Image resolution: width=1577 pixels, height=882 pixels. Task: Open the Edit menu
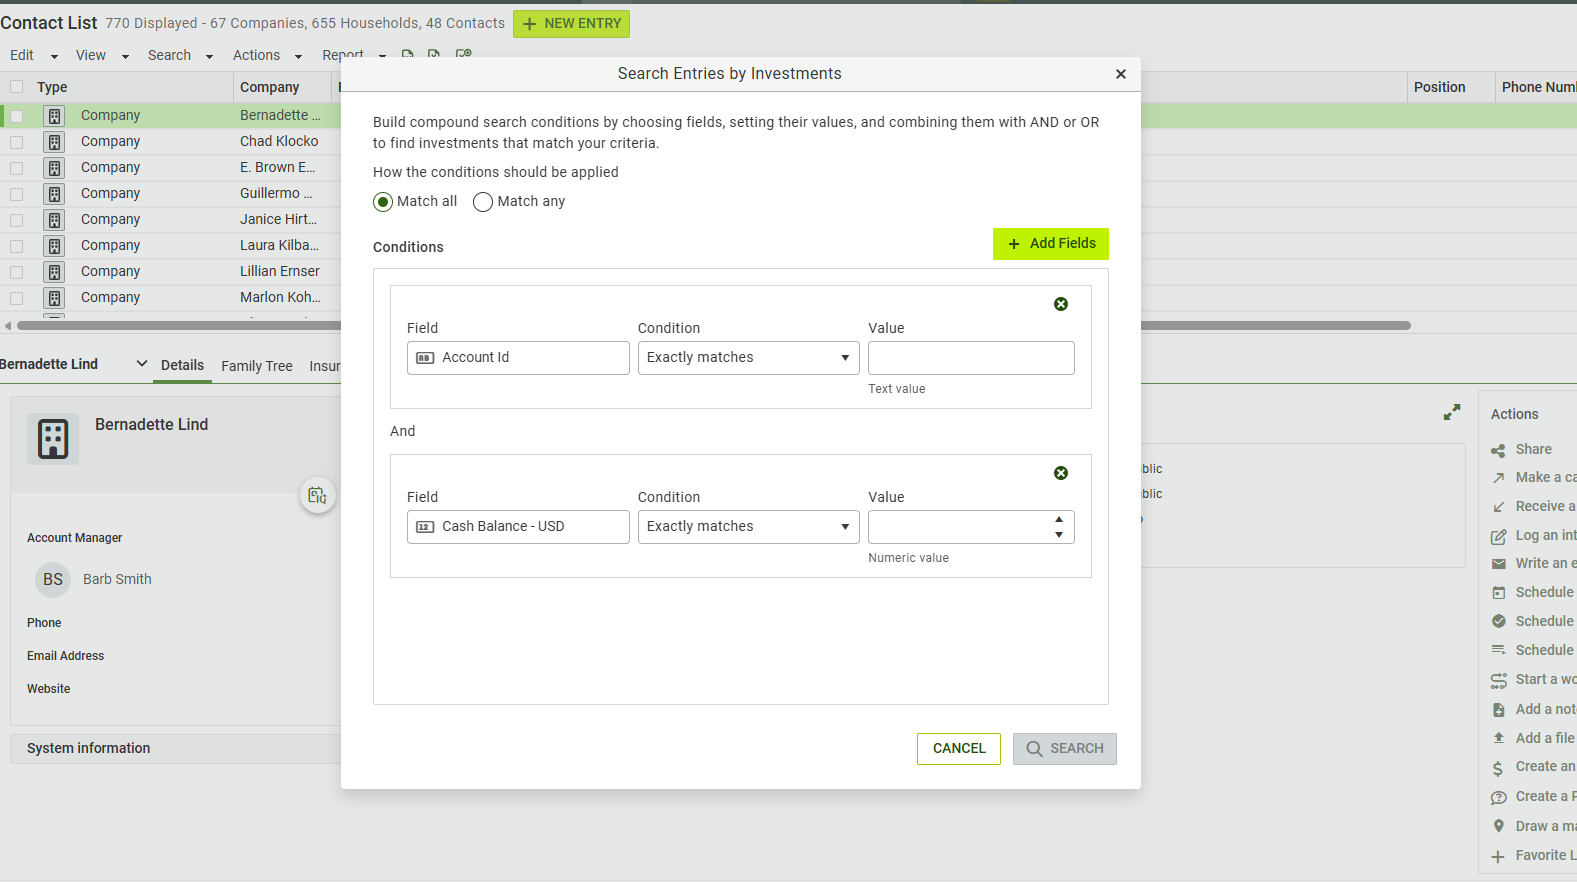pyautogui.click(x=34, y=56)
